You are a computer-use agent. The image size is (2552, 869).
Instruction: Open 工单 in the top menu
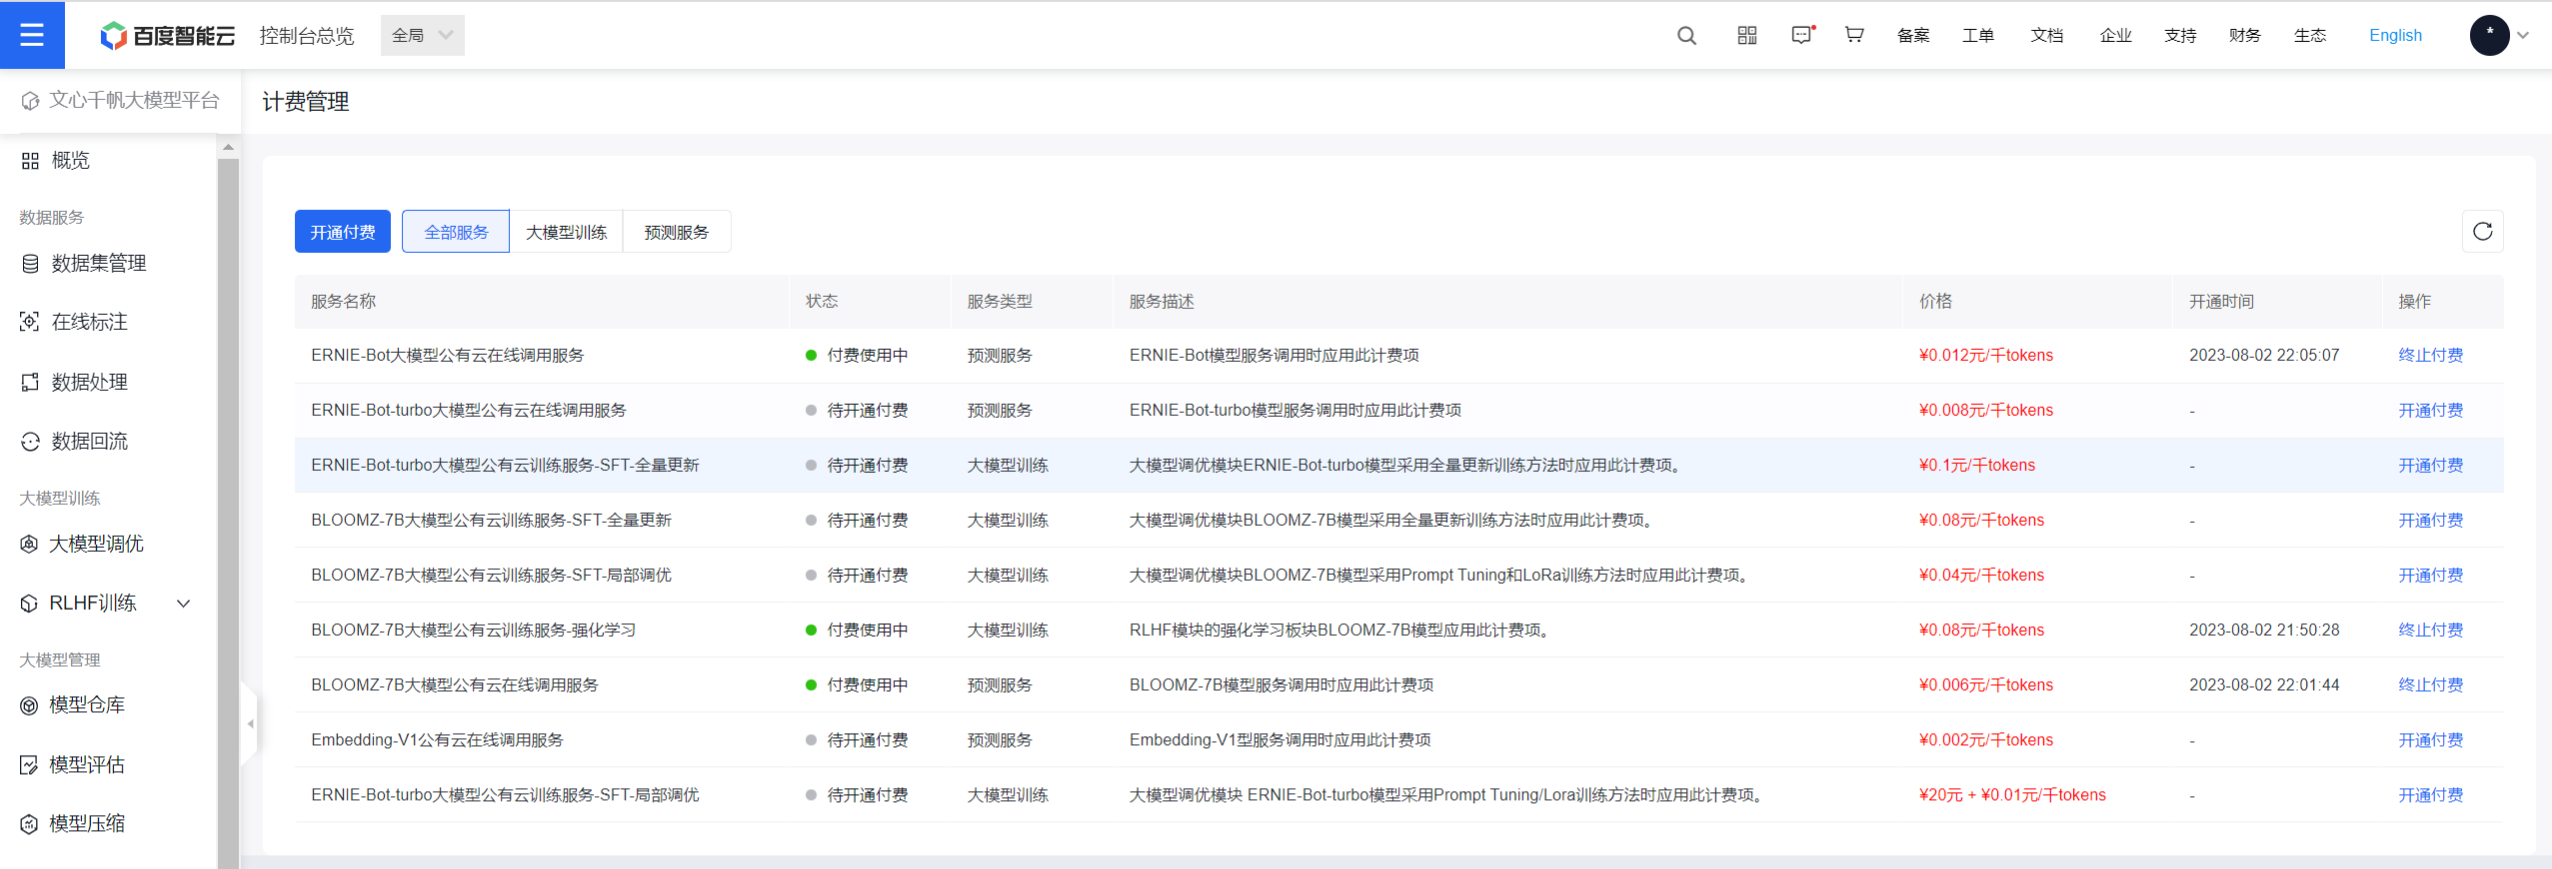pos(1978,35)
